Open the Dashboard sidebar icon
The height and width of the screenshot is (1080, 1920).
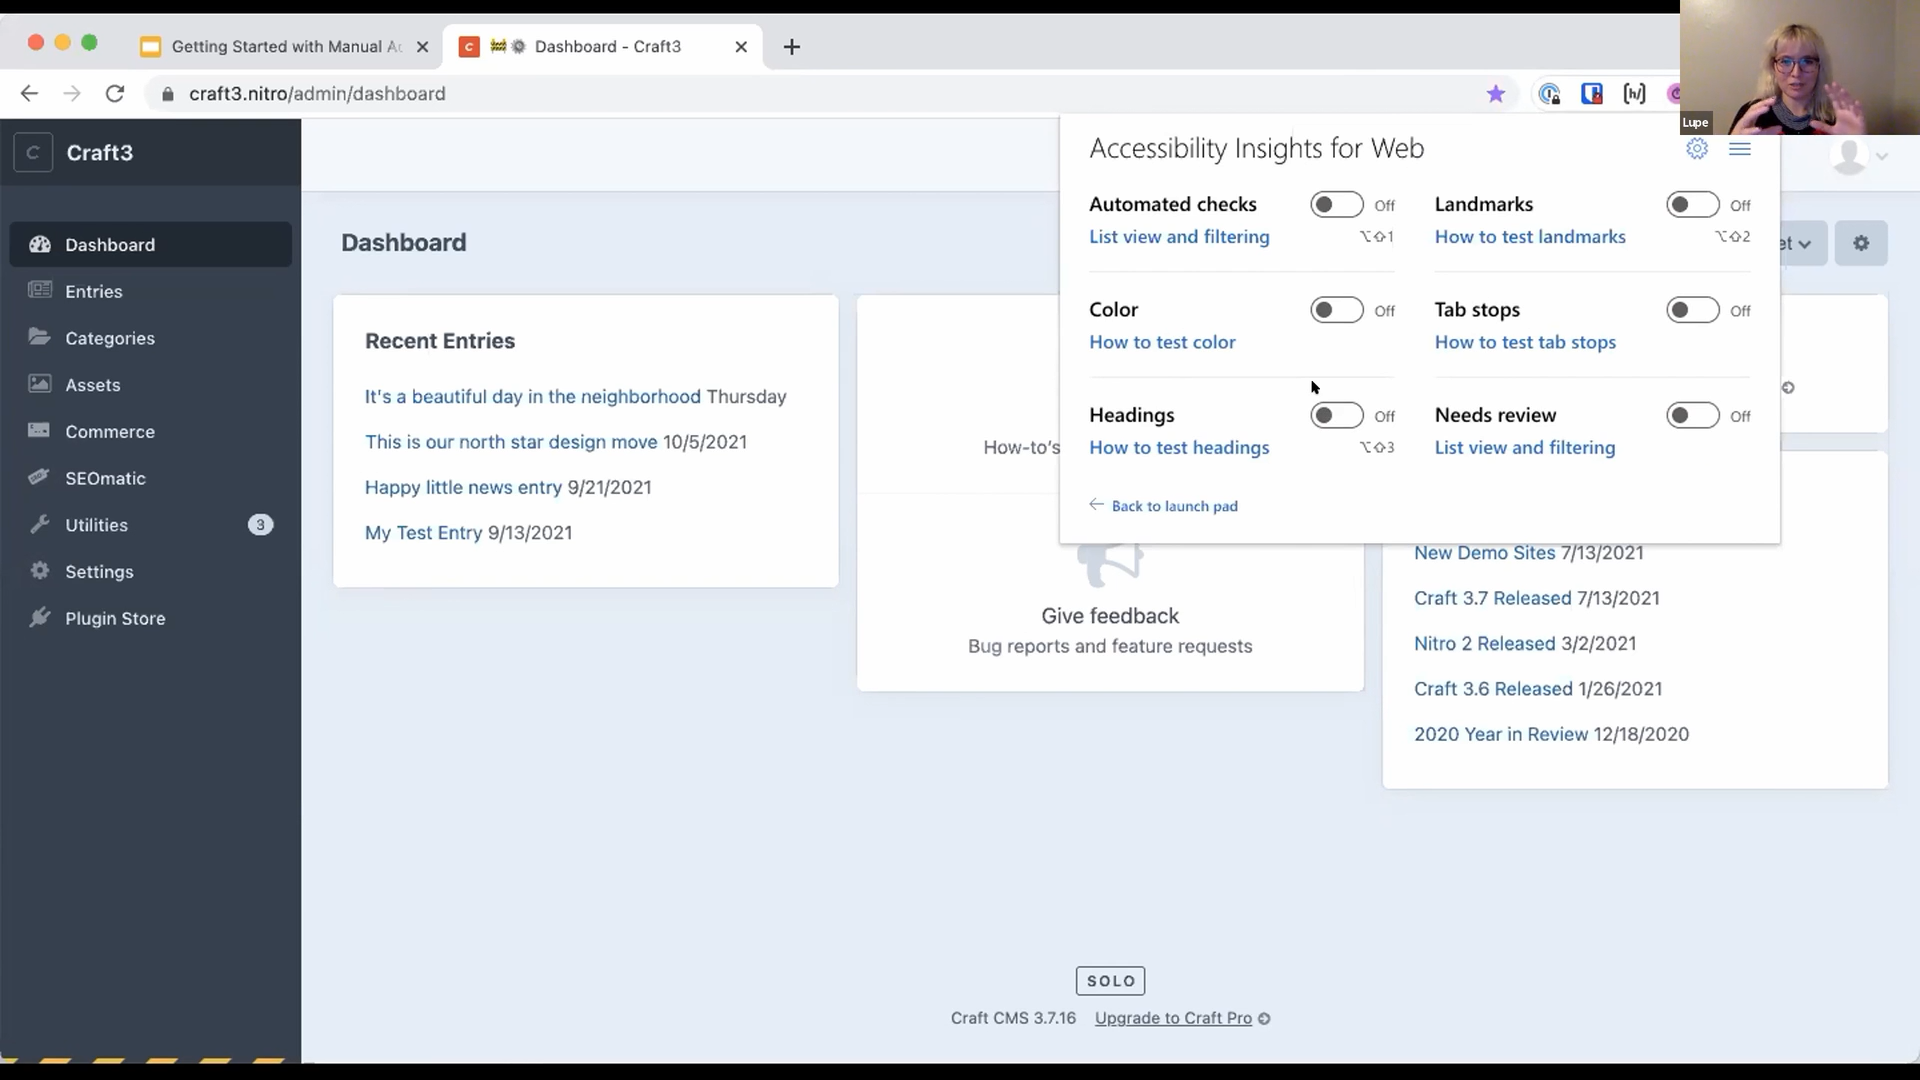[x=40, y=244]
